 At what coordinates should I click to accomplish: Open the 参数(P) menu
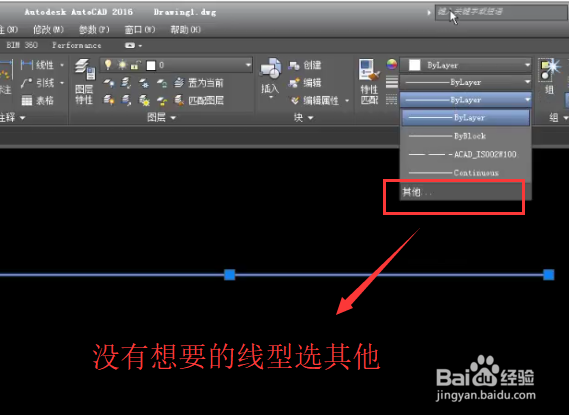coord(94,29)
